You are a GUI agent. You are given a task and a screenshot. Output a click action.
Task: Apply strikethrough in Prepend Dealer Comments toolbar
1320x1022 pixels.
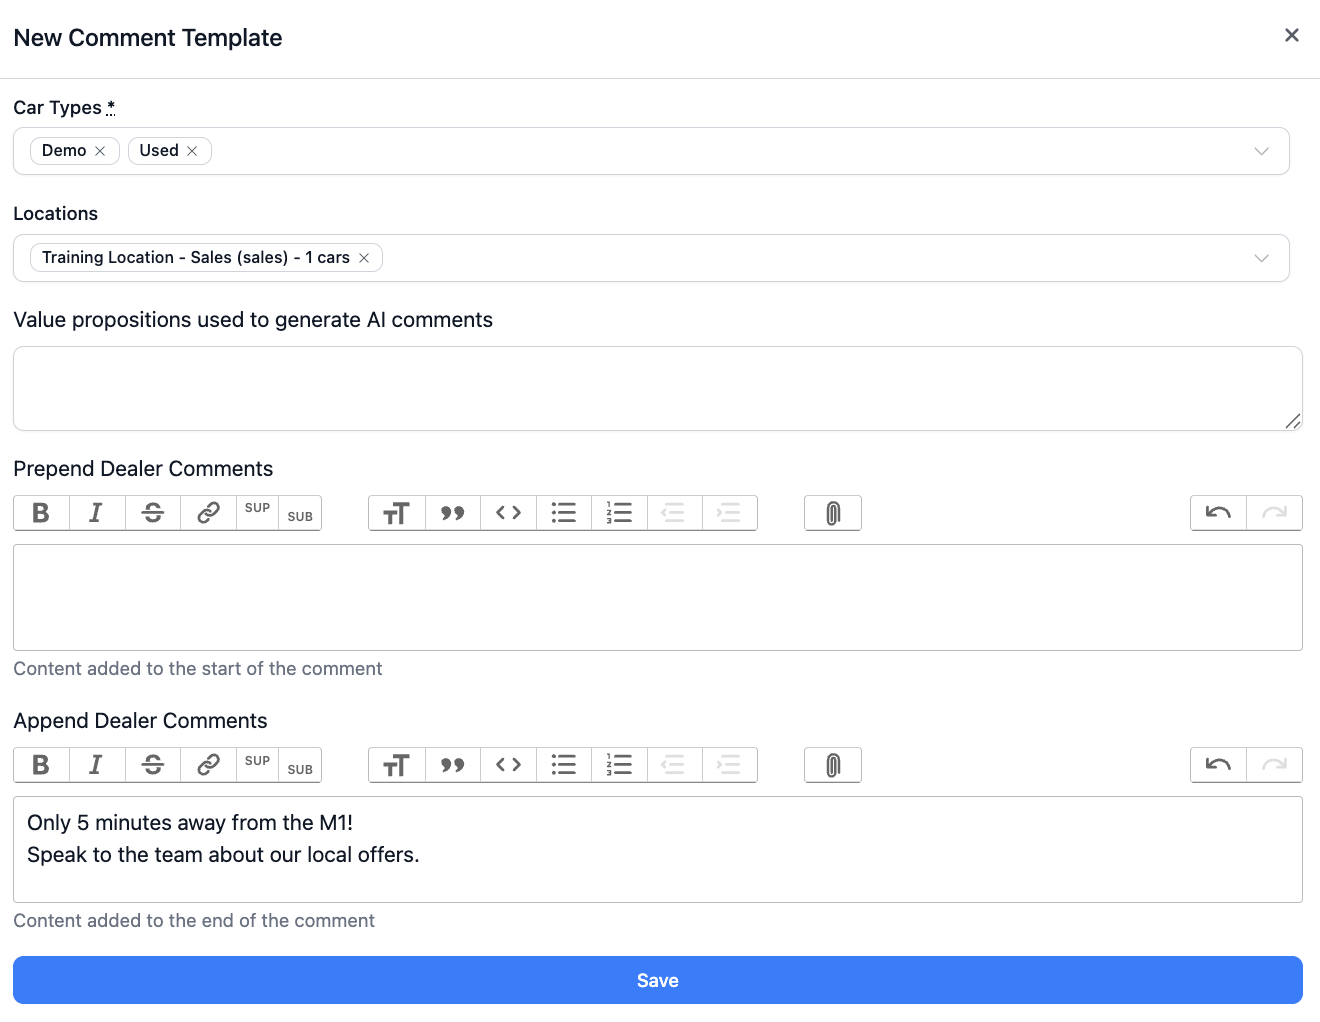point(153,513)
